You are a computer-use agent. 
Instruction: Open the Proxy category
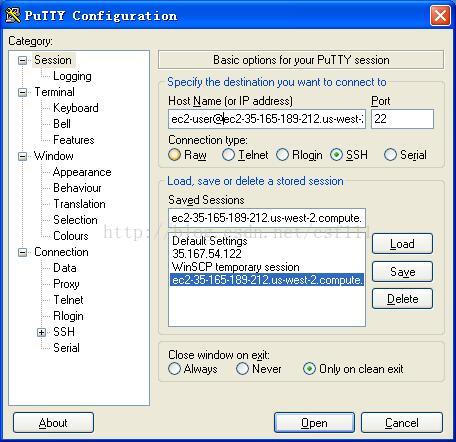[66, 284]
